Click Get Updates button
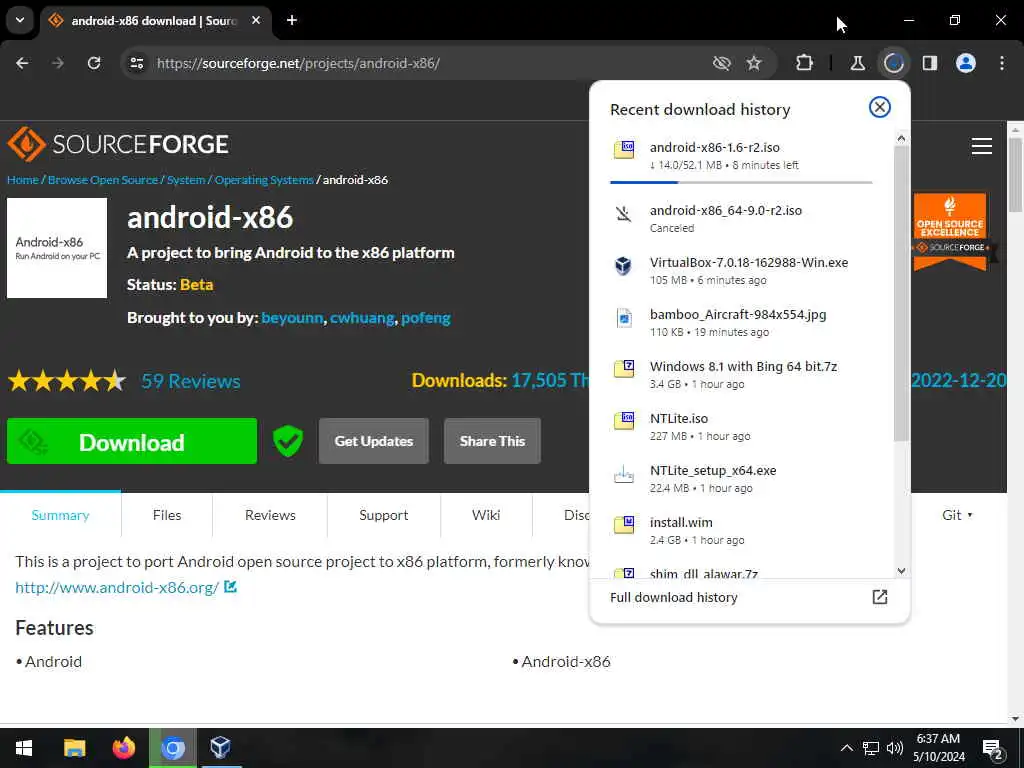This screenshot has width=1024, height=768. pos(374,441)
